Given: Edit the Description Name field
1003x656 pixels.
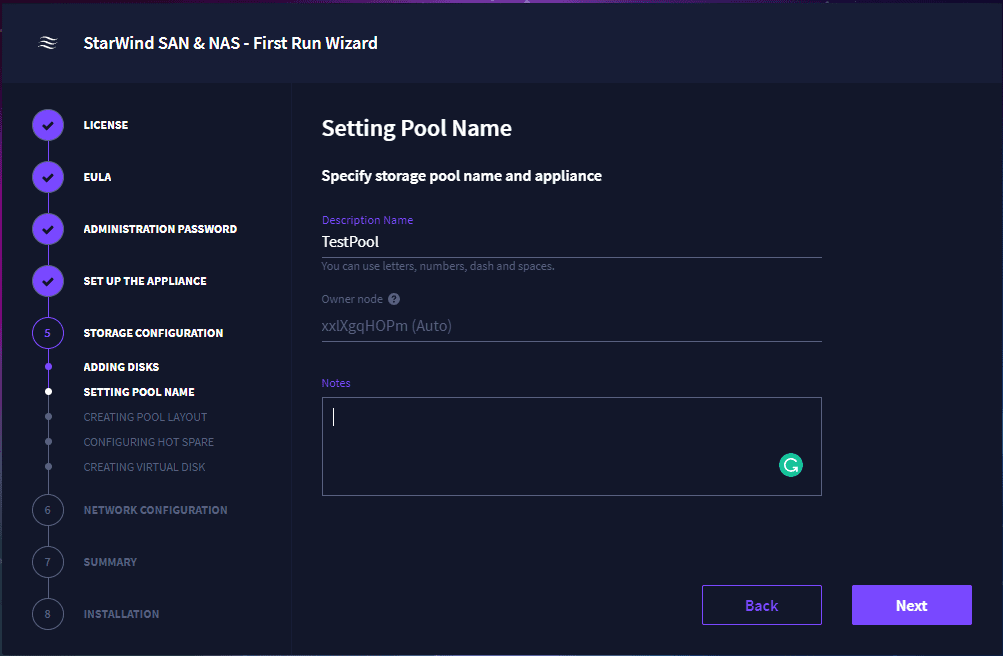Looking at the screenshot, I should click(x=571, y=242).
